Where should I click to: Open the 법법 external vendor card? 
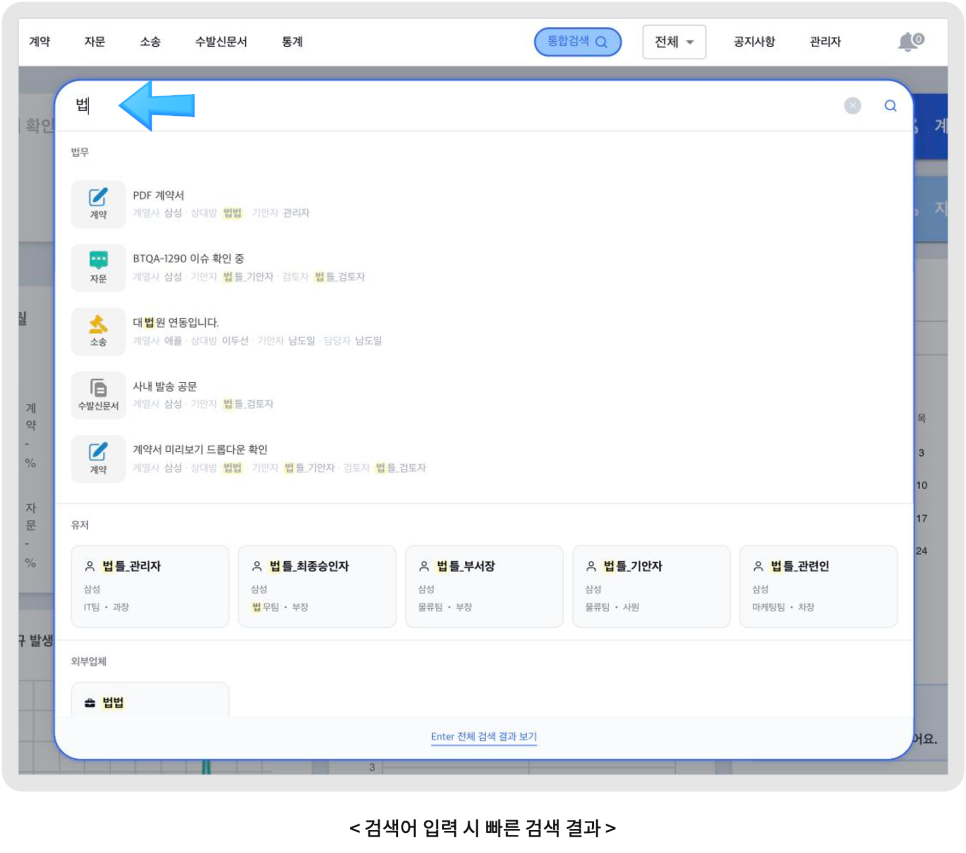point(150,700)
